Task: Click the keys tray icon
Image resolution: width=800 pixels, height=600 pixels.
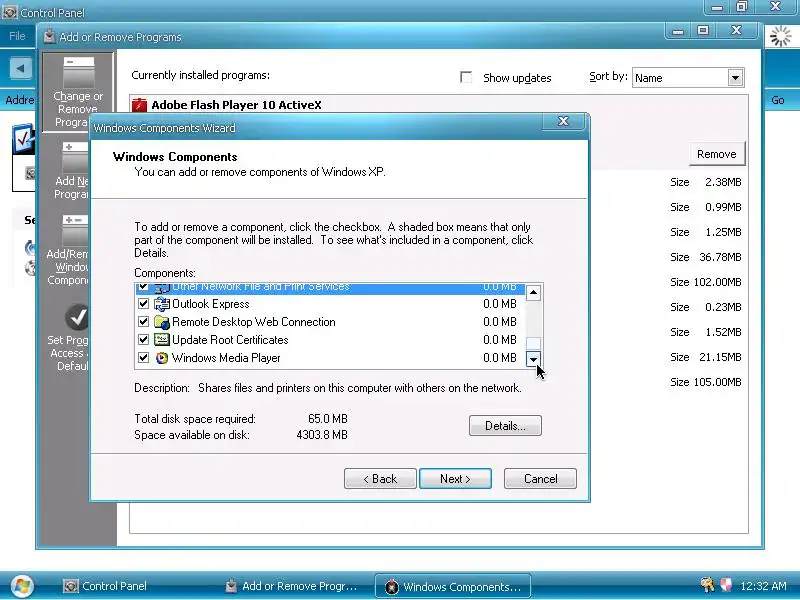Action: point(708,584)
